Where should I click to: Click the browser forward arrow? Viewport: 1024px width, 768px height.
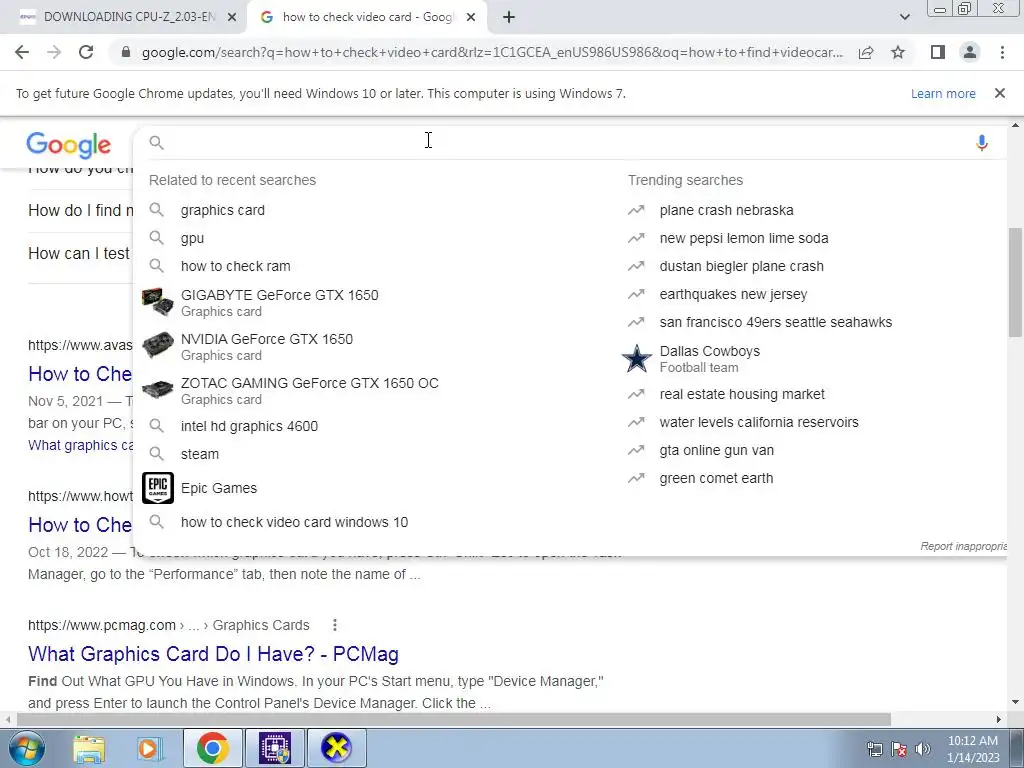pyautogui.click(x=54, y=52)
